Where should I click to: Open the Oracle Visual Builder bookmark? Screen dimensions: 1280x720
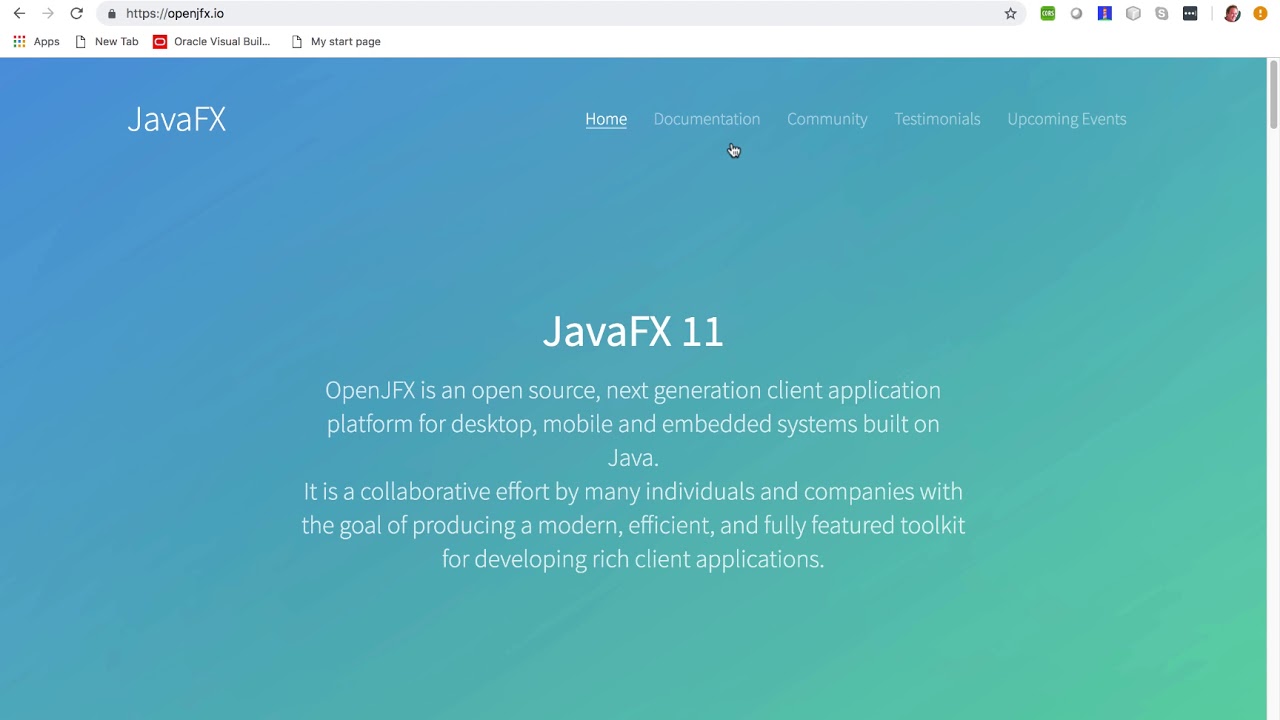click(212, 41)
